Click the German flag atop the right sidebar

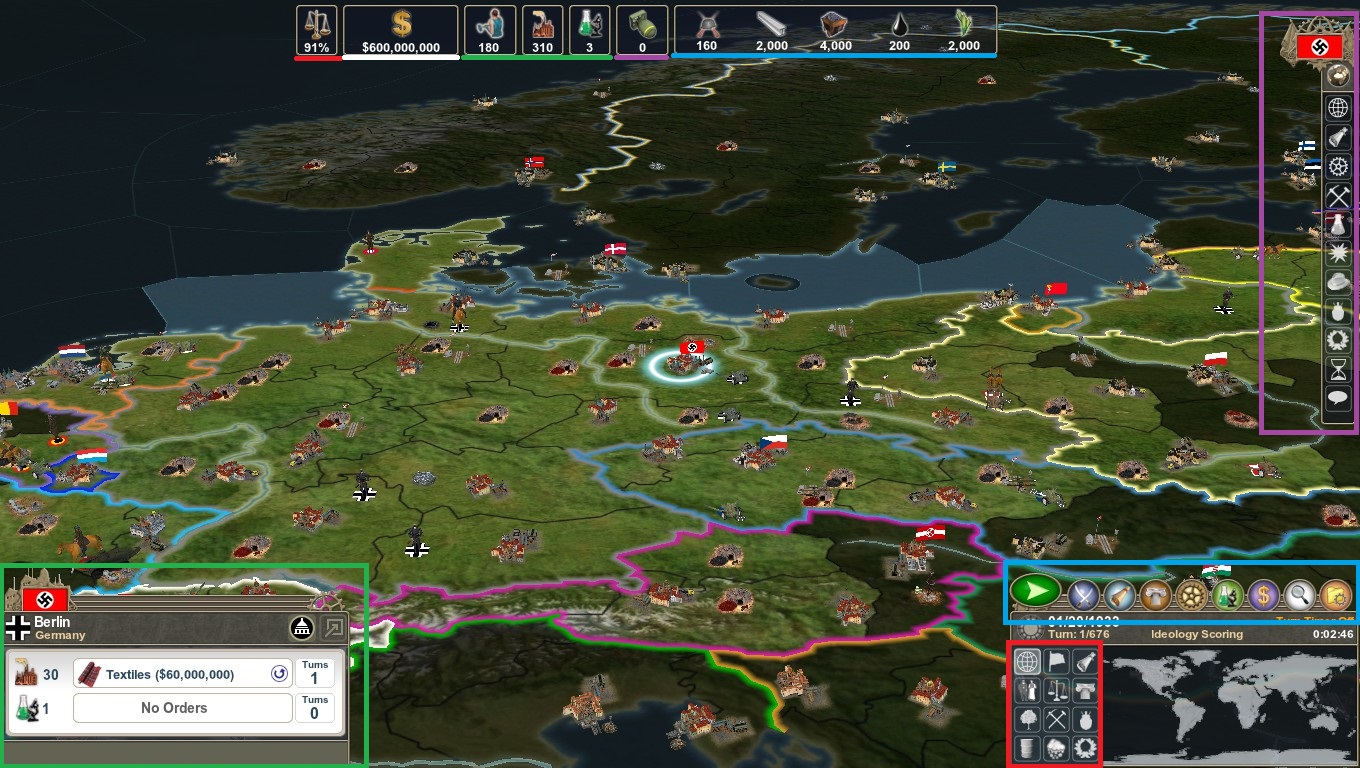1320,47
